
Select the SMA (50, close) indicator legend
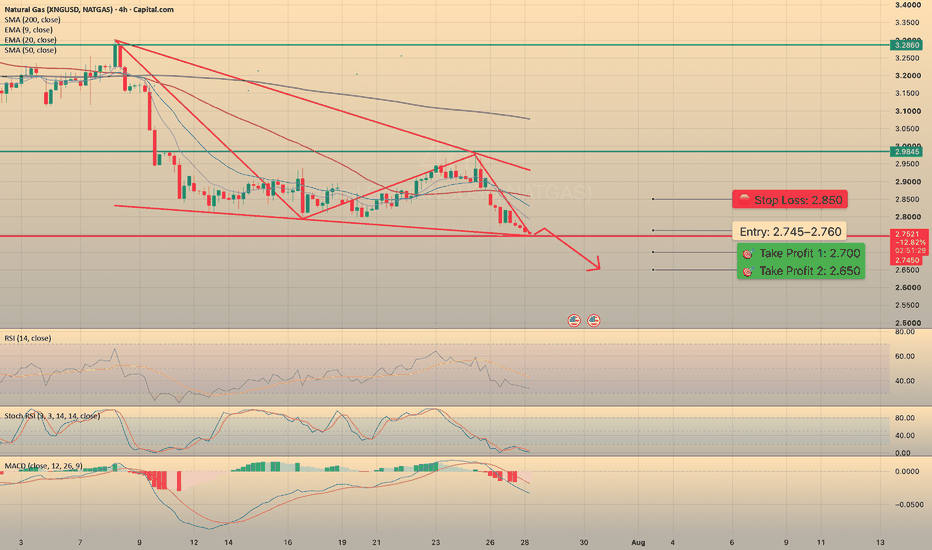coord(30,50)
